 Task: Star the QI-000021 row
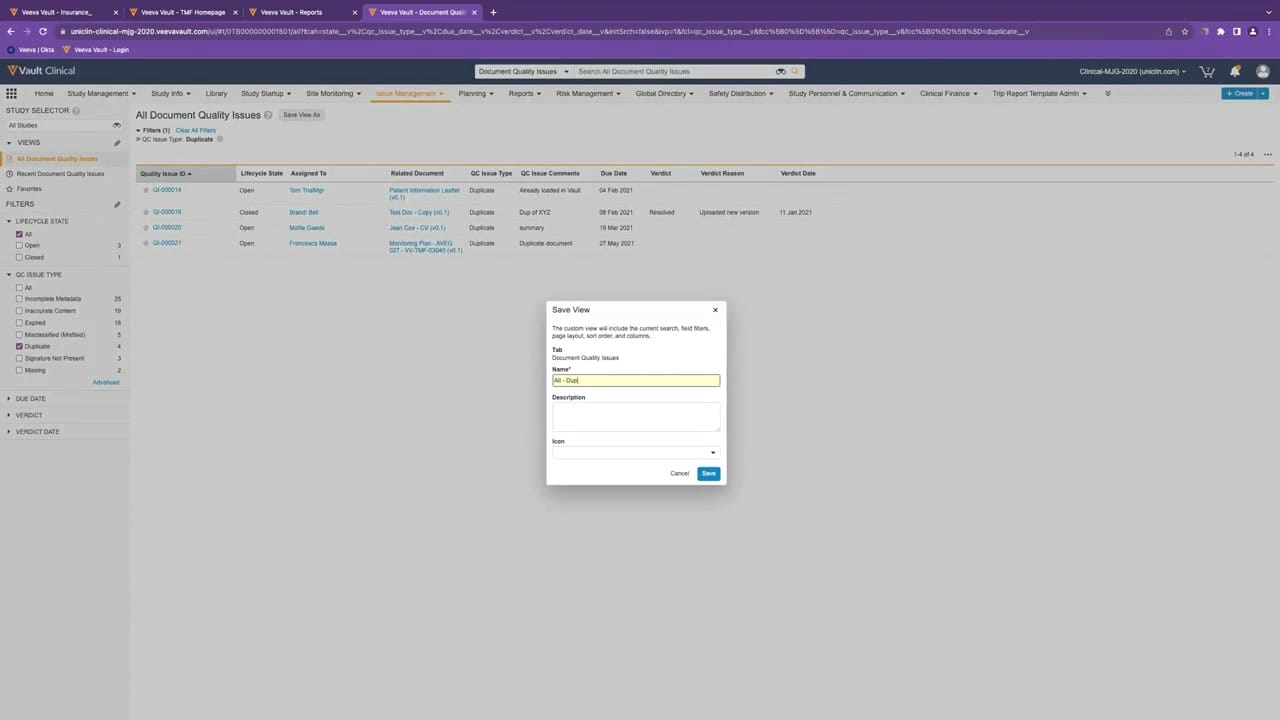(x=146, y=243)
